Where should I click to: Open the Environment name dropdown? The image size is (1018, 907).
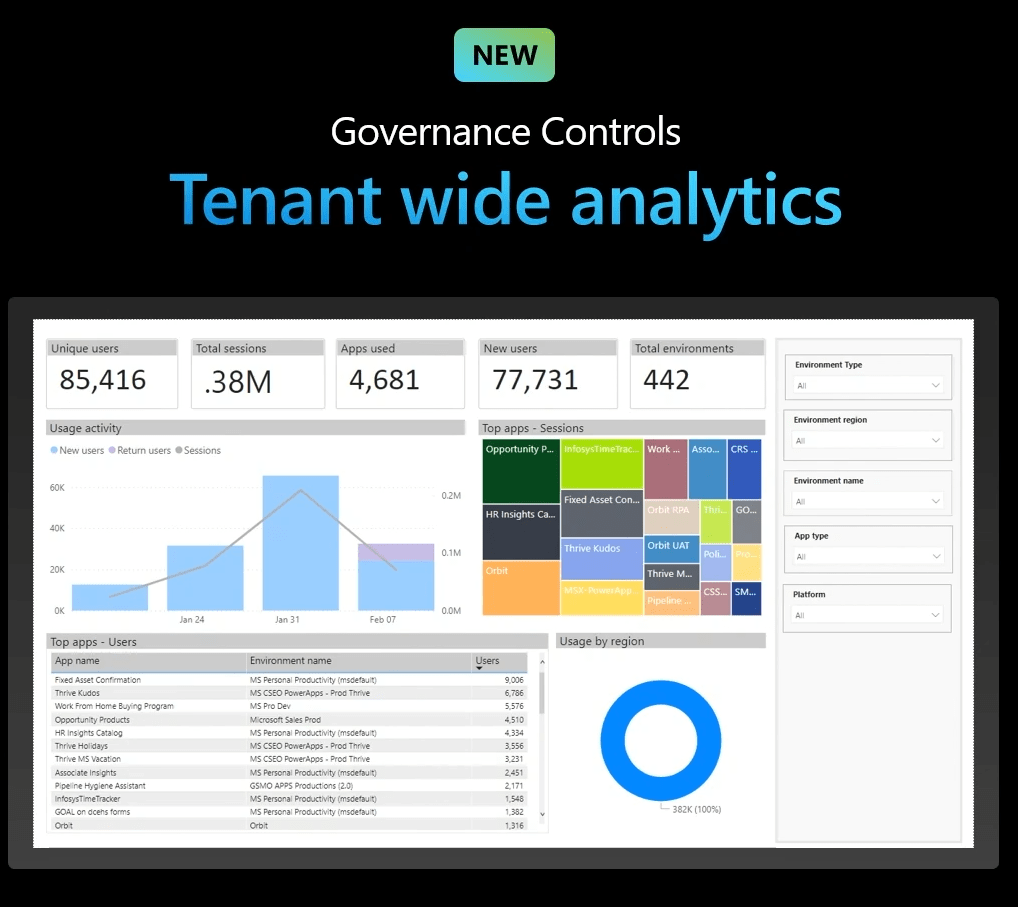click(x=868, y=501)
